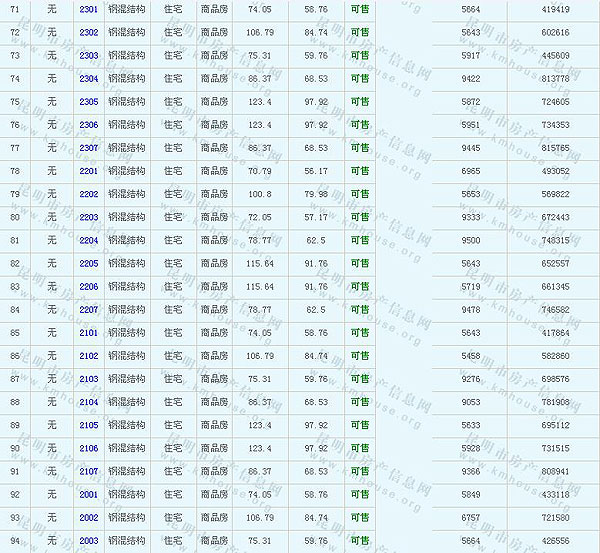Click the 2101 room number

(88, 333)
